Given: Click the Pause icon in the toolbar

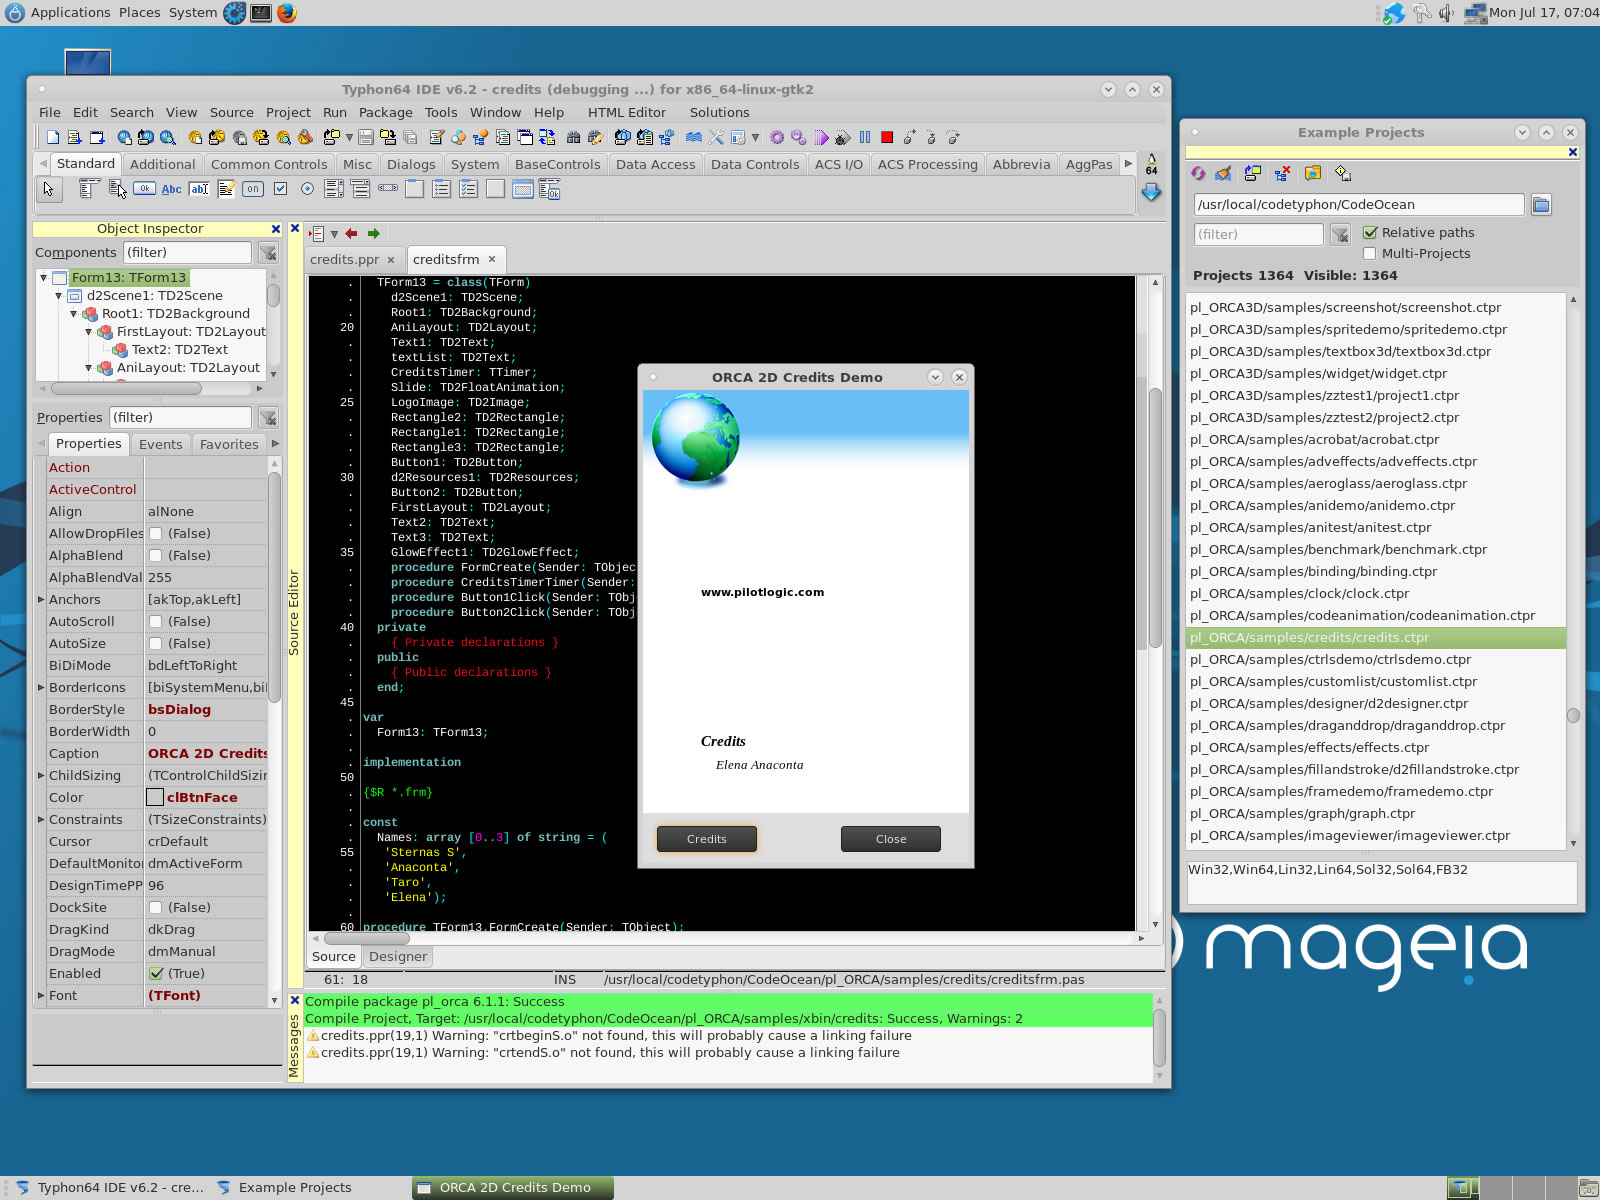Looking at the screenshot, I should 865,137.
